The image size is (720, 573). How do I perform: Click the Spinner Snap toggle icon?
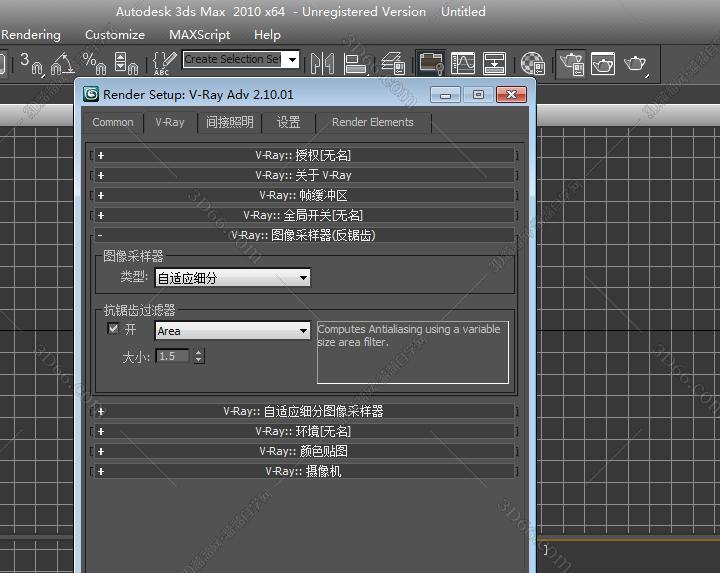(x=126, y=63)
